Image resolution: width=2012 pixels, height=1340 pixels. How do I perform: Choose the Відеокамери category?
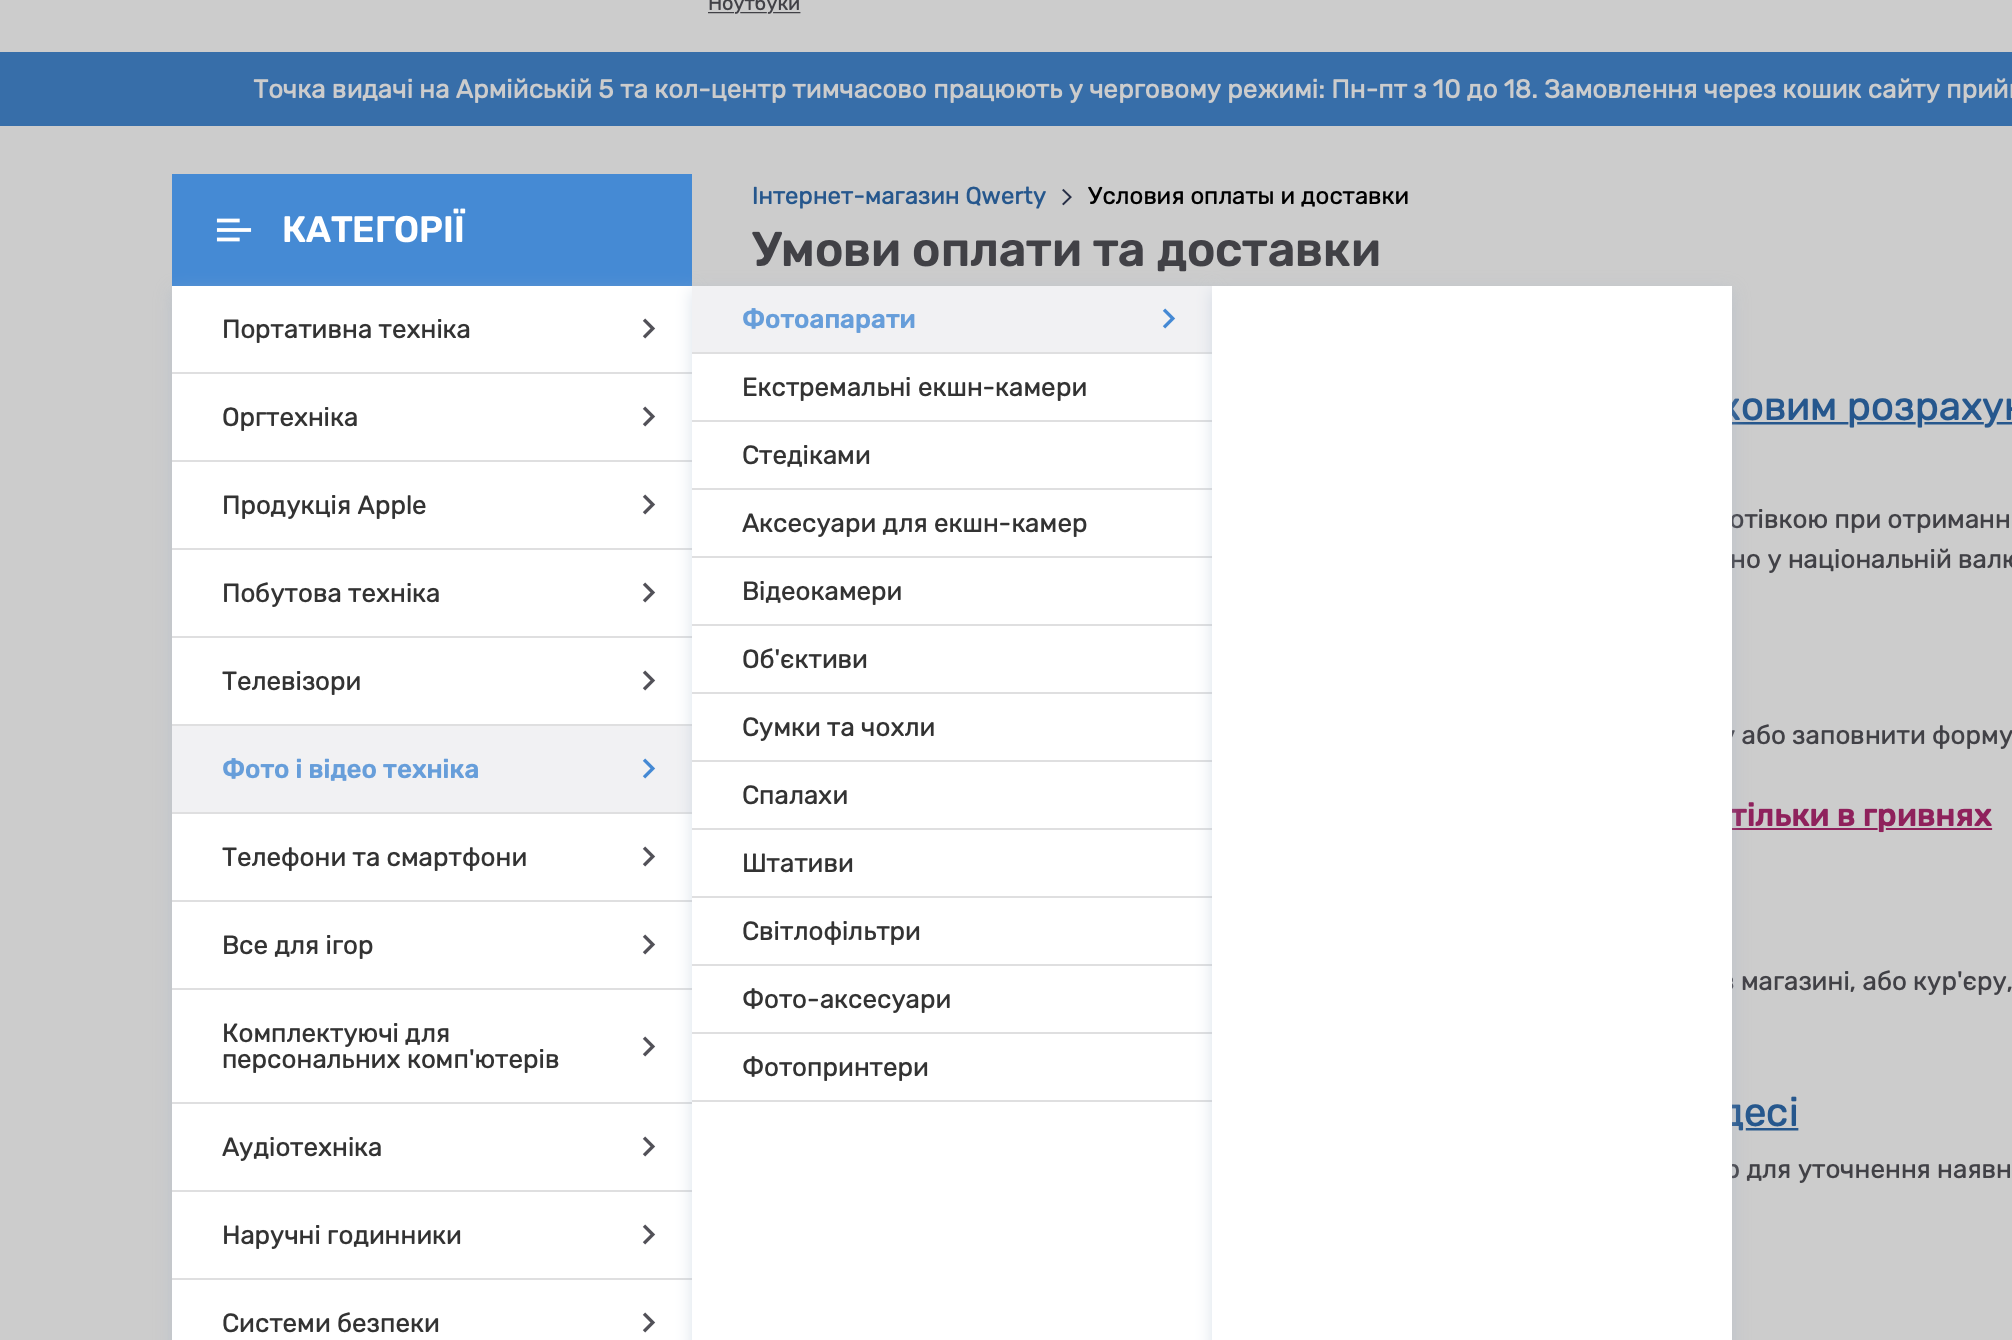tap(821, 591)
